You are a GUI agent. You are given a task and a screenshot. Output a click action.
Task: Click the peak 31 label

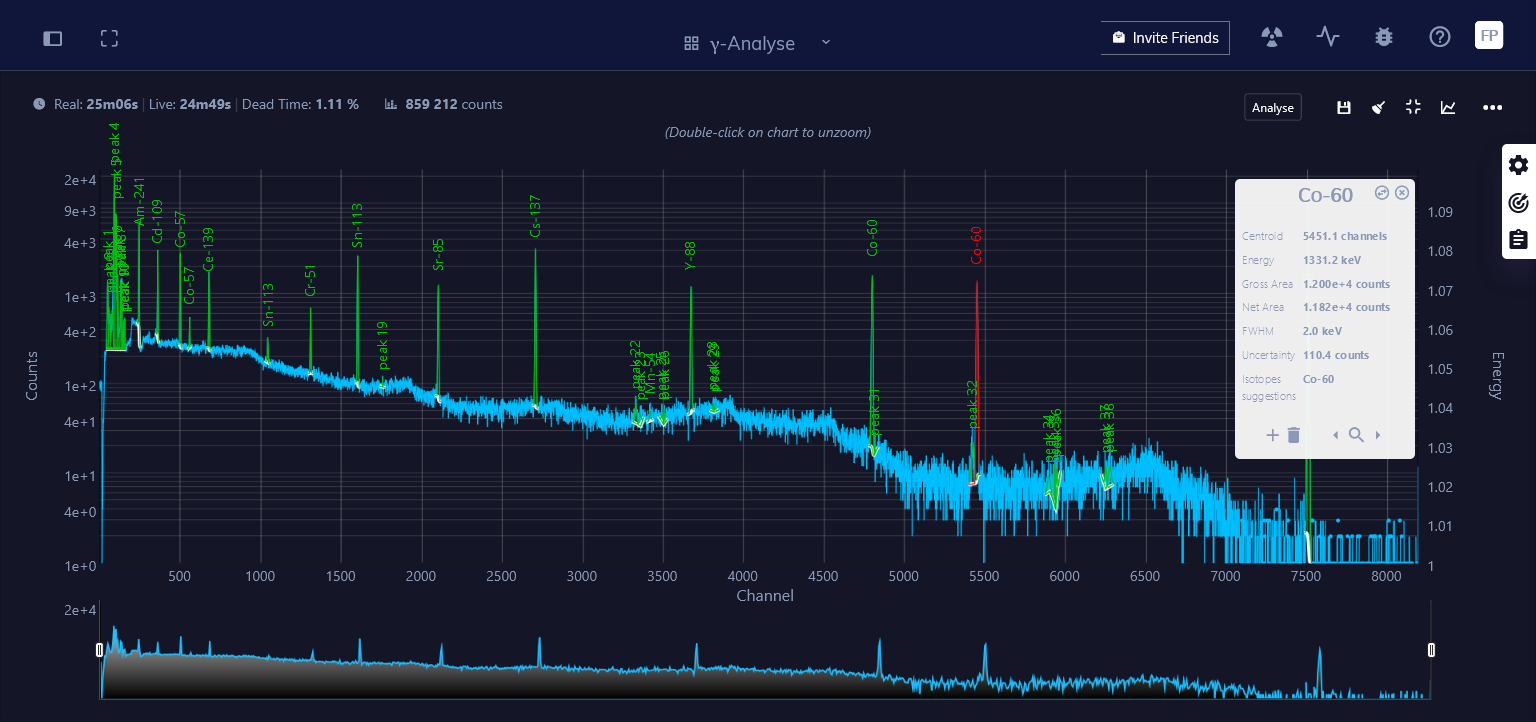(875, 412)
